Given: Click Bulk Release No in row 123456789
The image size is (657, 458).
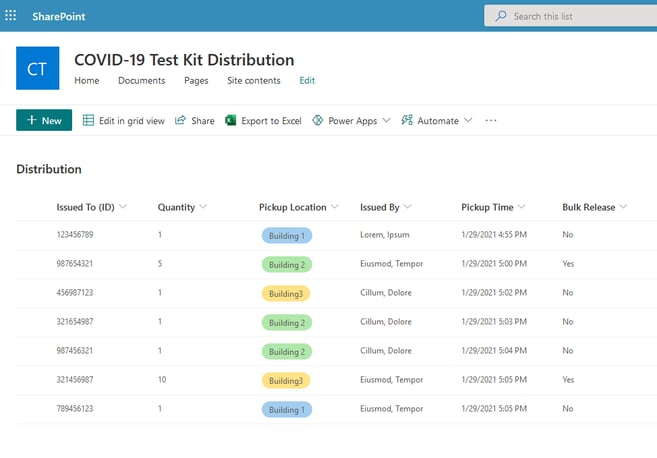Looking at the screenshot, I should click(x=568, y=234).
